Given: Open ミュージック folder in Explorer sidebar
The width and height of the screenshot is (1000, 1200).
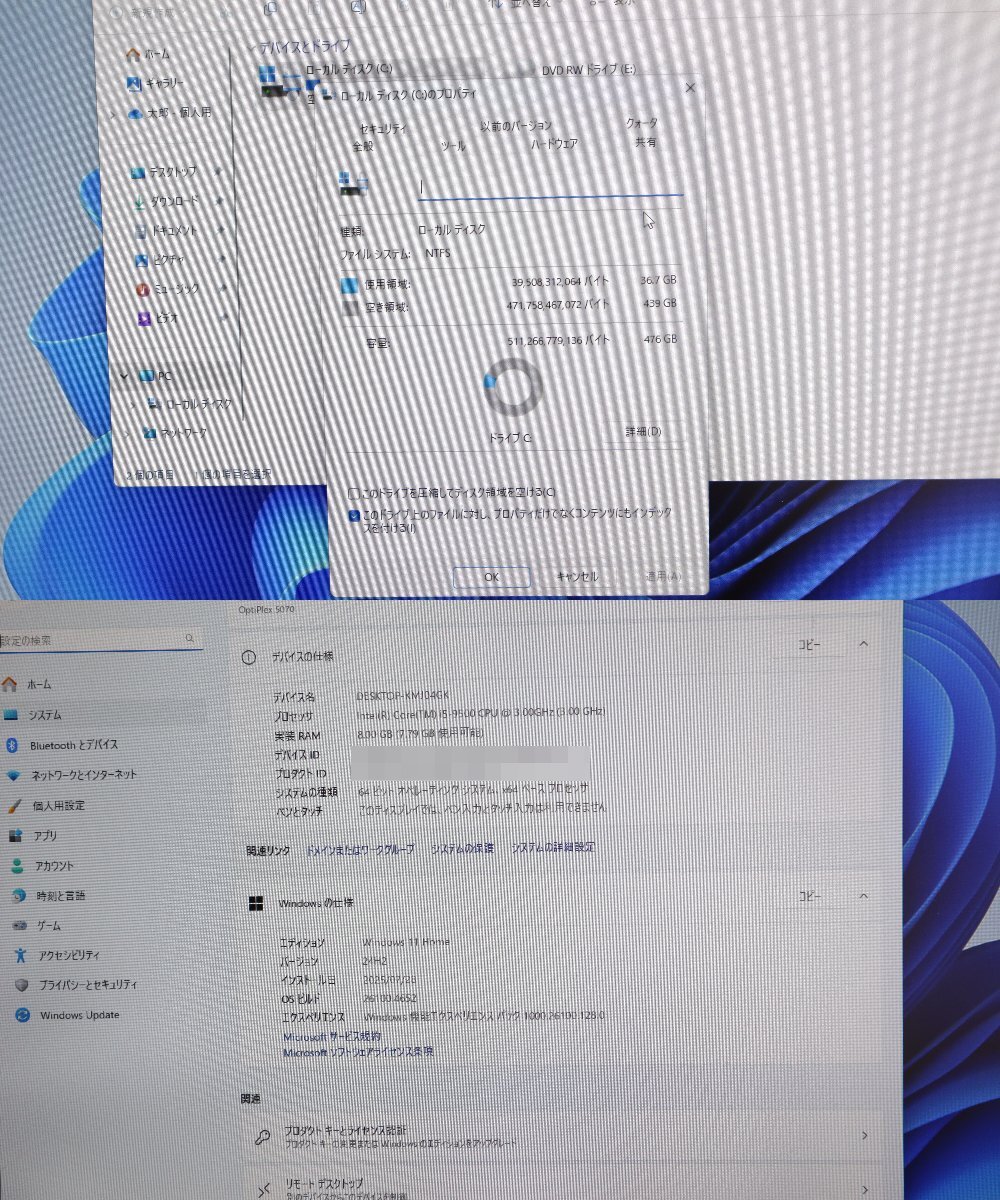Looking at the screenshot, I should tap(167, 289).
